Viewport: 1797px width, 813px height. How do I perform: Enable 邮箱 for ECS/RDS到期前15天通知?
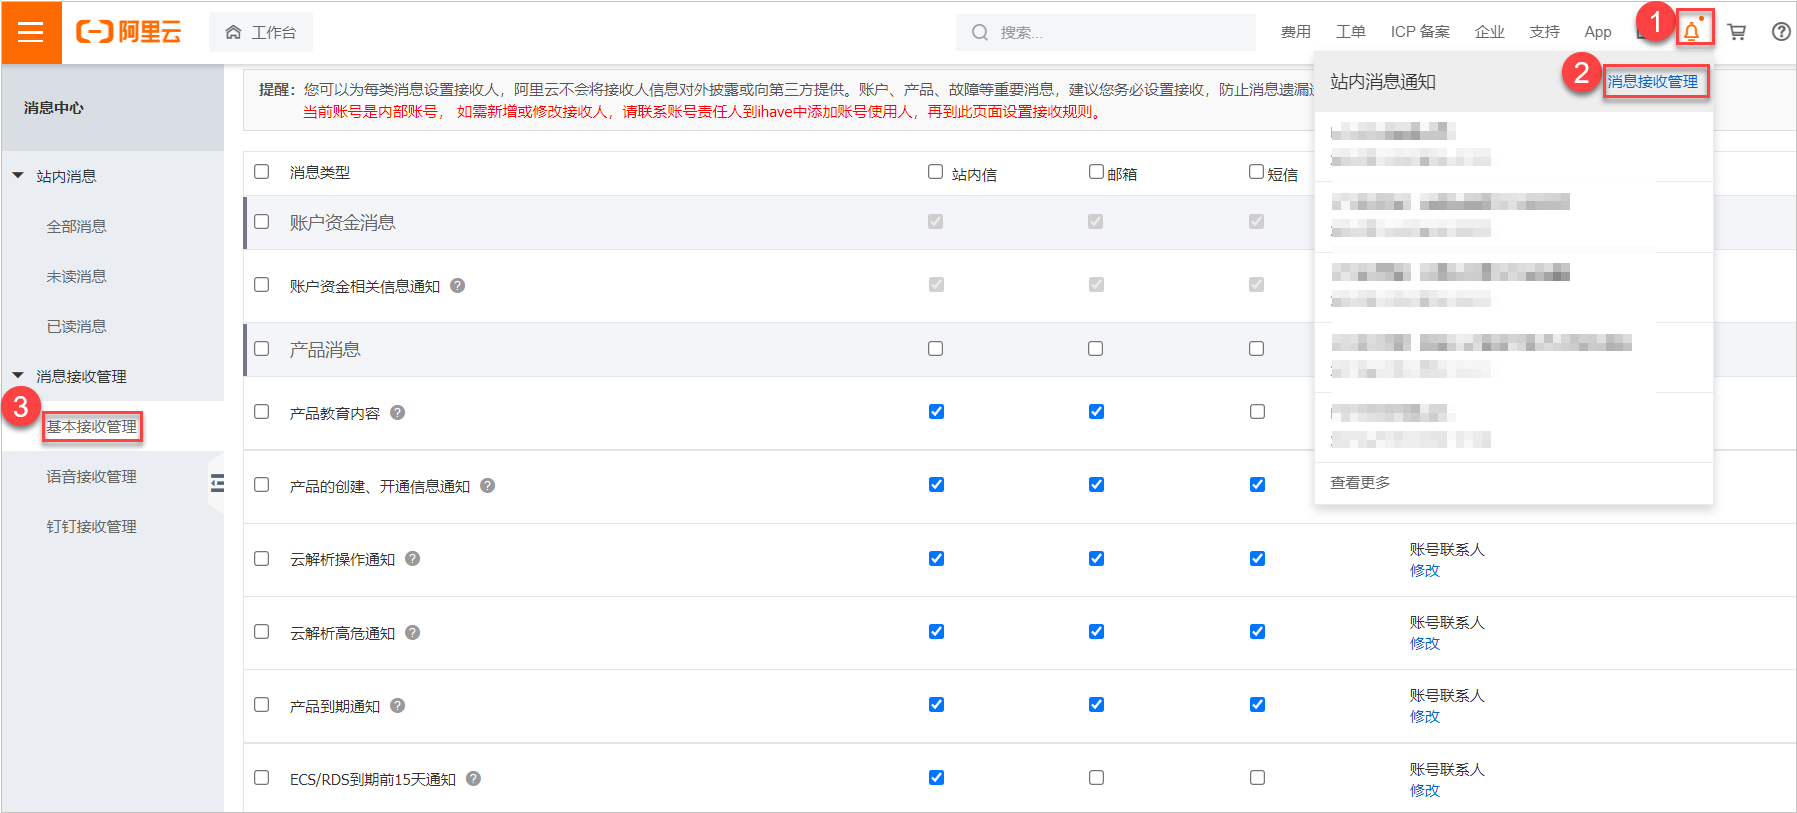pyautogui.click(x=1097, y=777)
